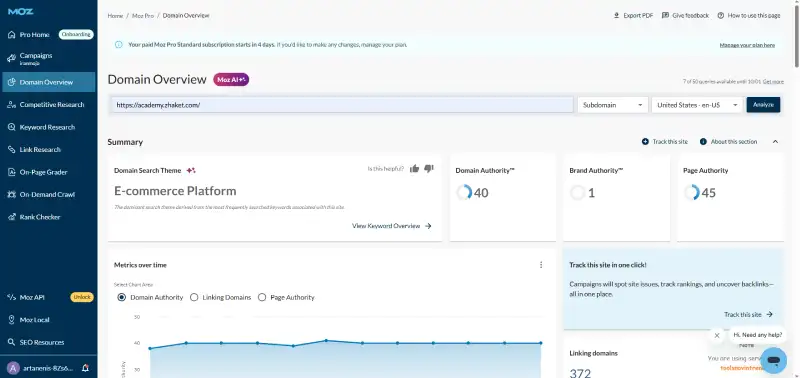The image size is (800, 378).
Task: Click the Moz API code icon
Action: [x=11, y=297]
